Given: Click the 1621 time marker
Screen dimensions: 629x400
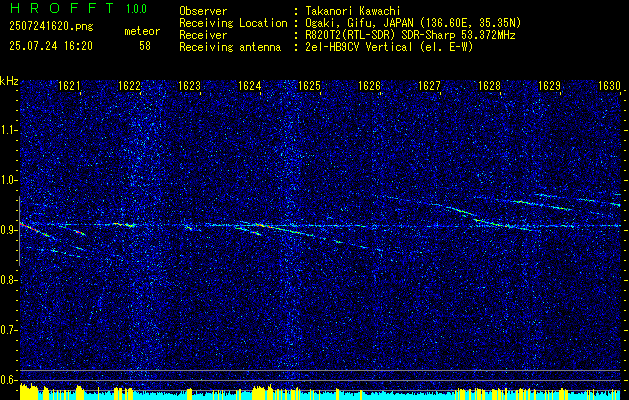Looking at the screenshot, I should [x=69, y=85].
